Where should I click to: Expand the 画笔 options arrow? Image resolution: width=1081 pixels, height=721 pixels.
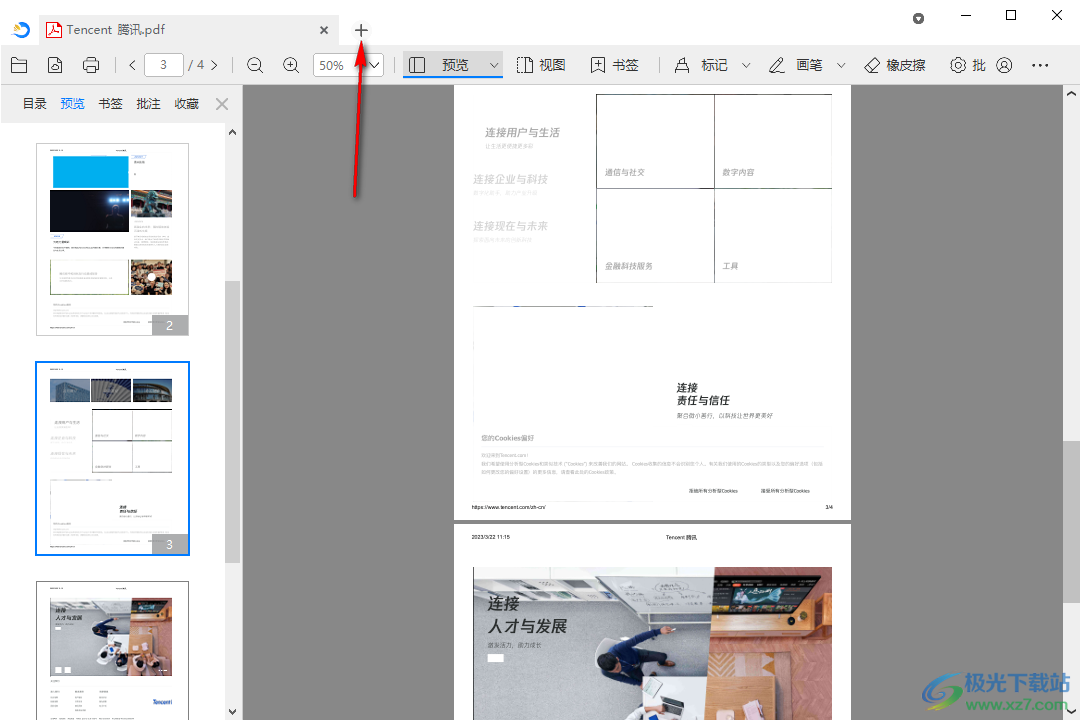point(841,65)
